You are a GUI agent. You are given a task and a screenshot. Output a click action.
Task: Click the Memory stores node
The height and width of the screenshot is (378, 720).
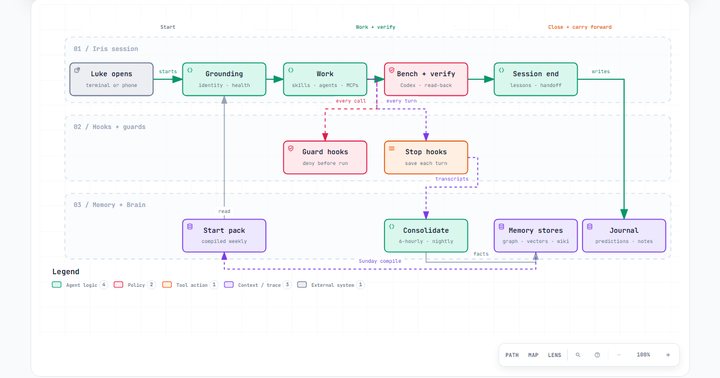535,236
